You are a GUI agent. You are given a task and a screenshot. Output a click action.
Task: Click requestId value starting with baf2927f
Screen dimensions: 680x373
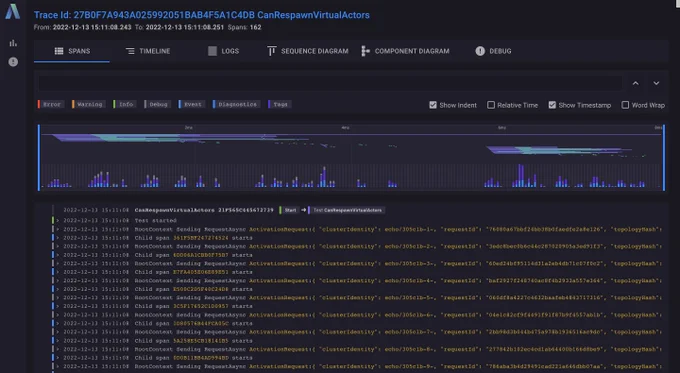546,281
